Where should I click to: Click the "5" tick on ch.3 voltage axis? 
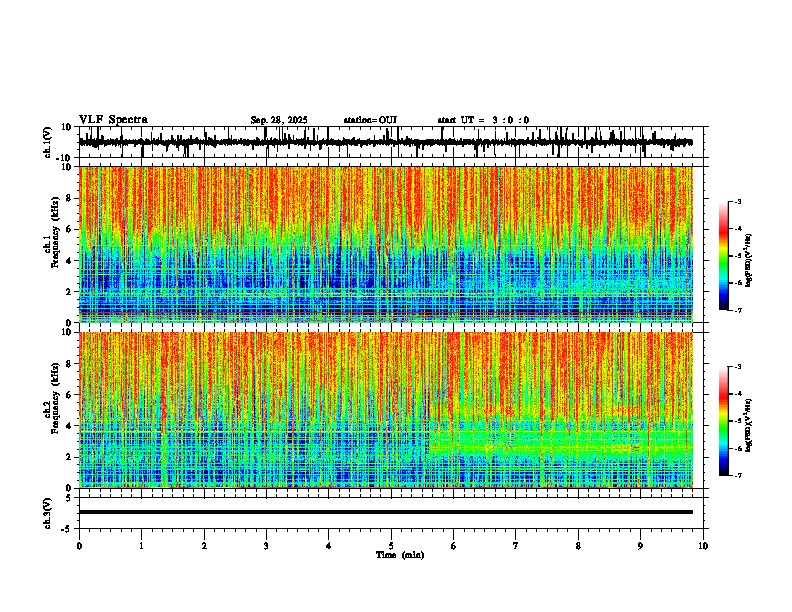click(x=69, y=498)
